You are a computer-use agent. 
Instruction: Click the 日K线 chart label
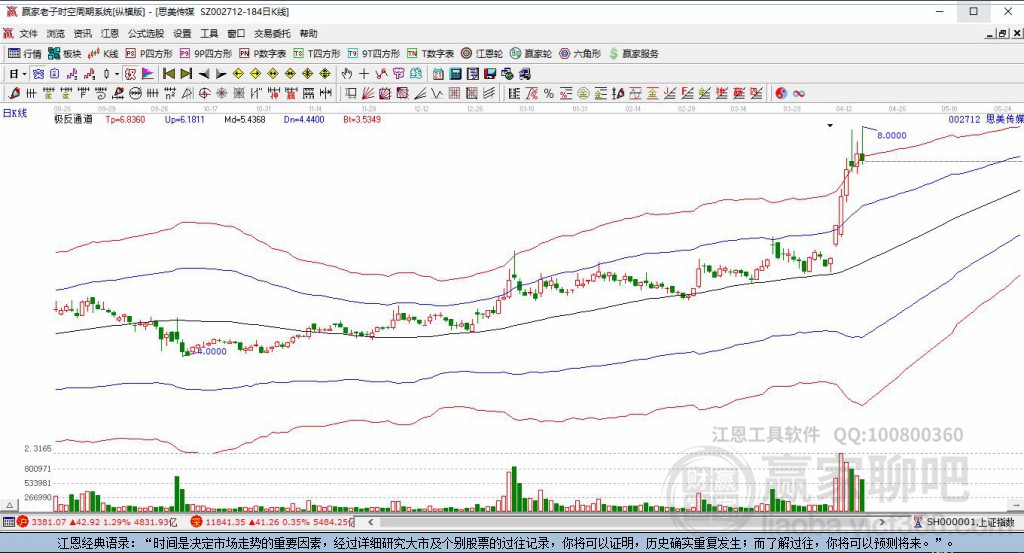15,113
